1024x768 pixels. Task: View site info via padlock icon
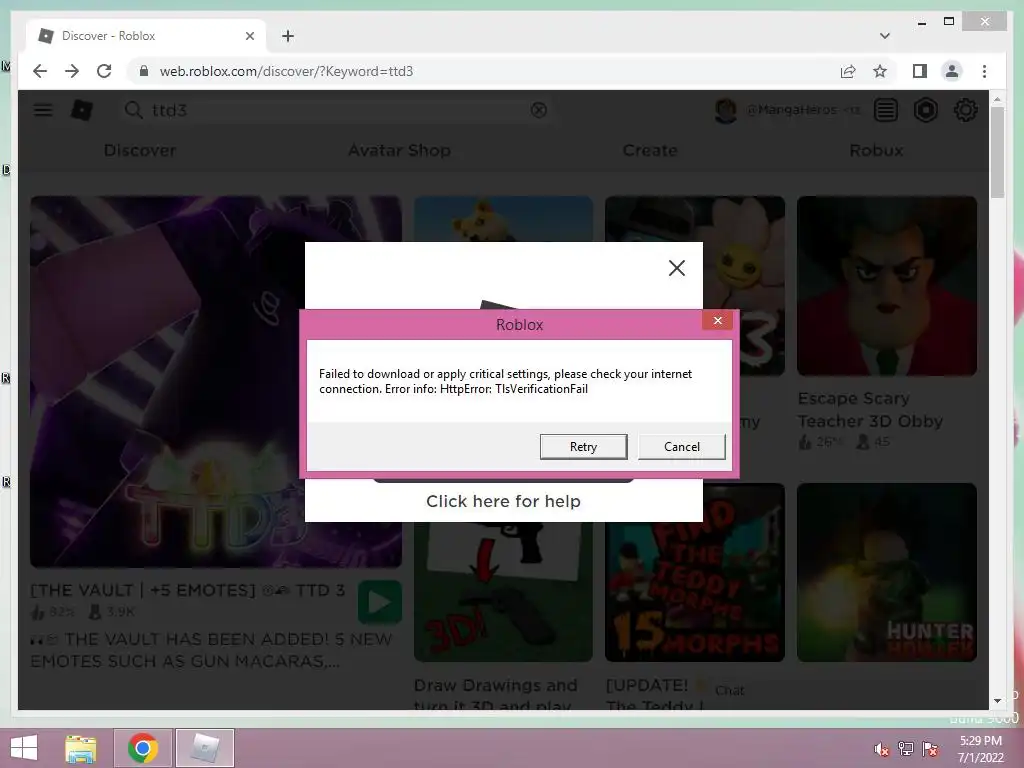pos(144,71)
